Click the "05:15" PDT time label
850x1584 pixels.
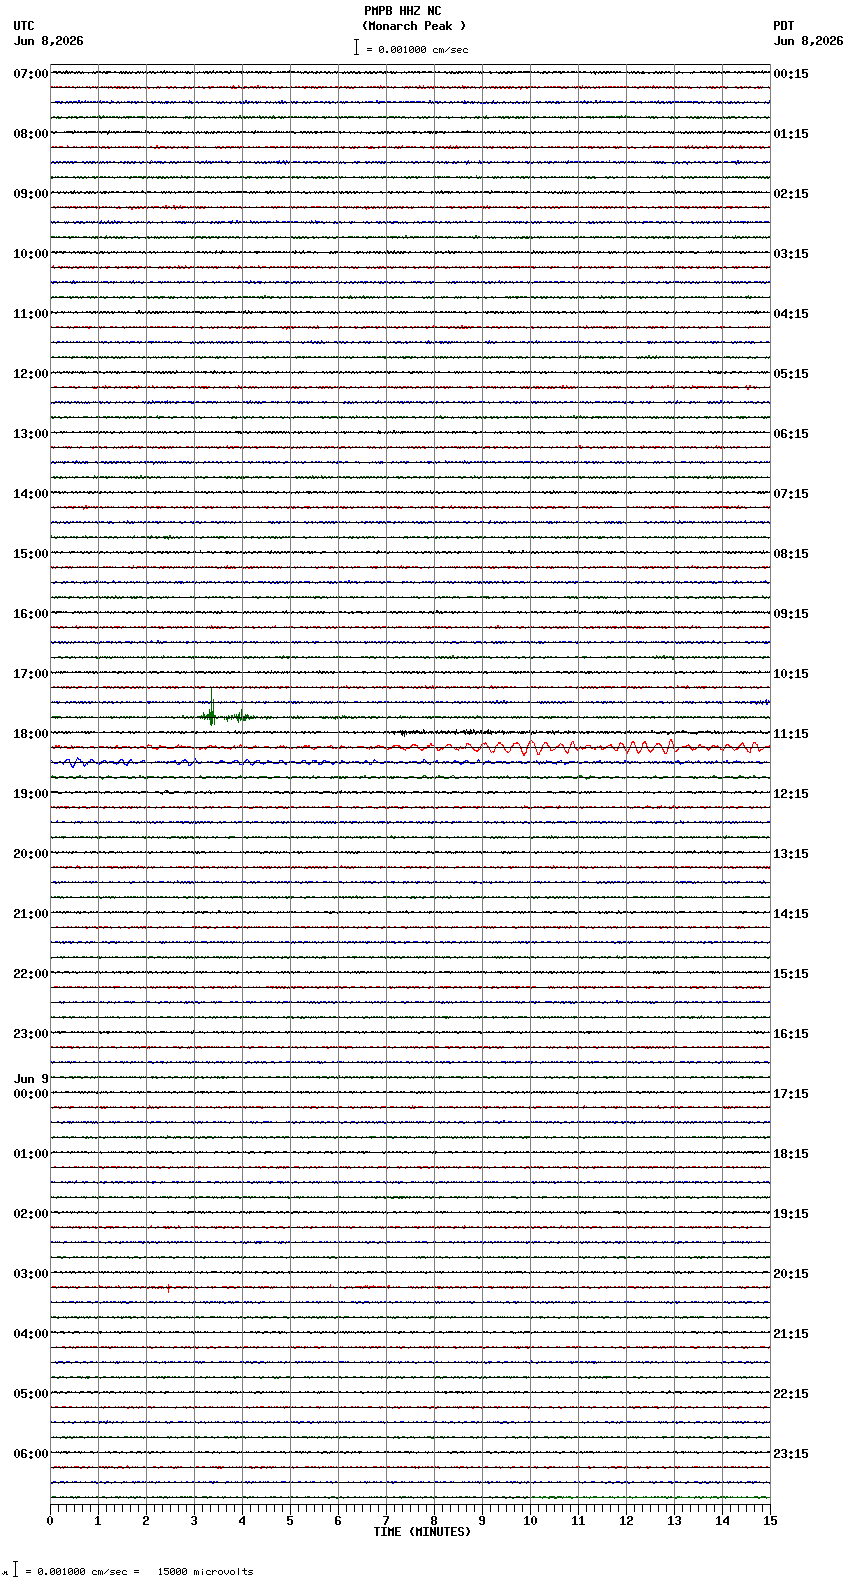pyautogui.click(x=791, y=374)
